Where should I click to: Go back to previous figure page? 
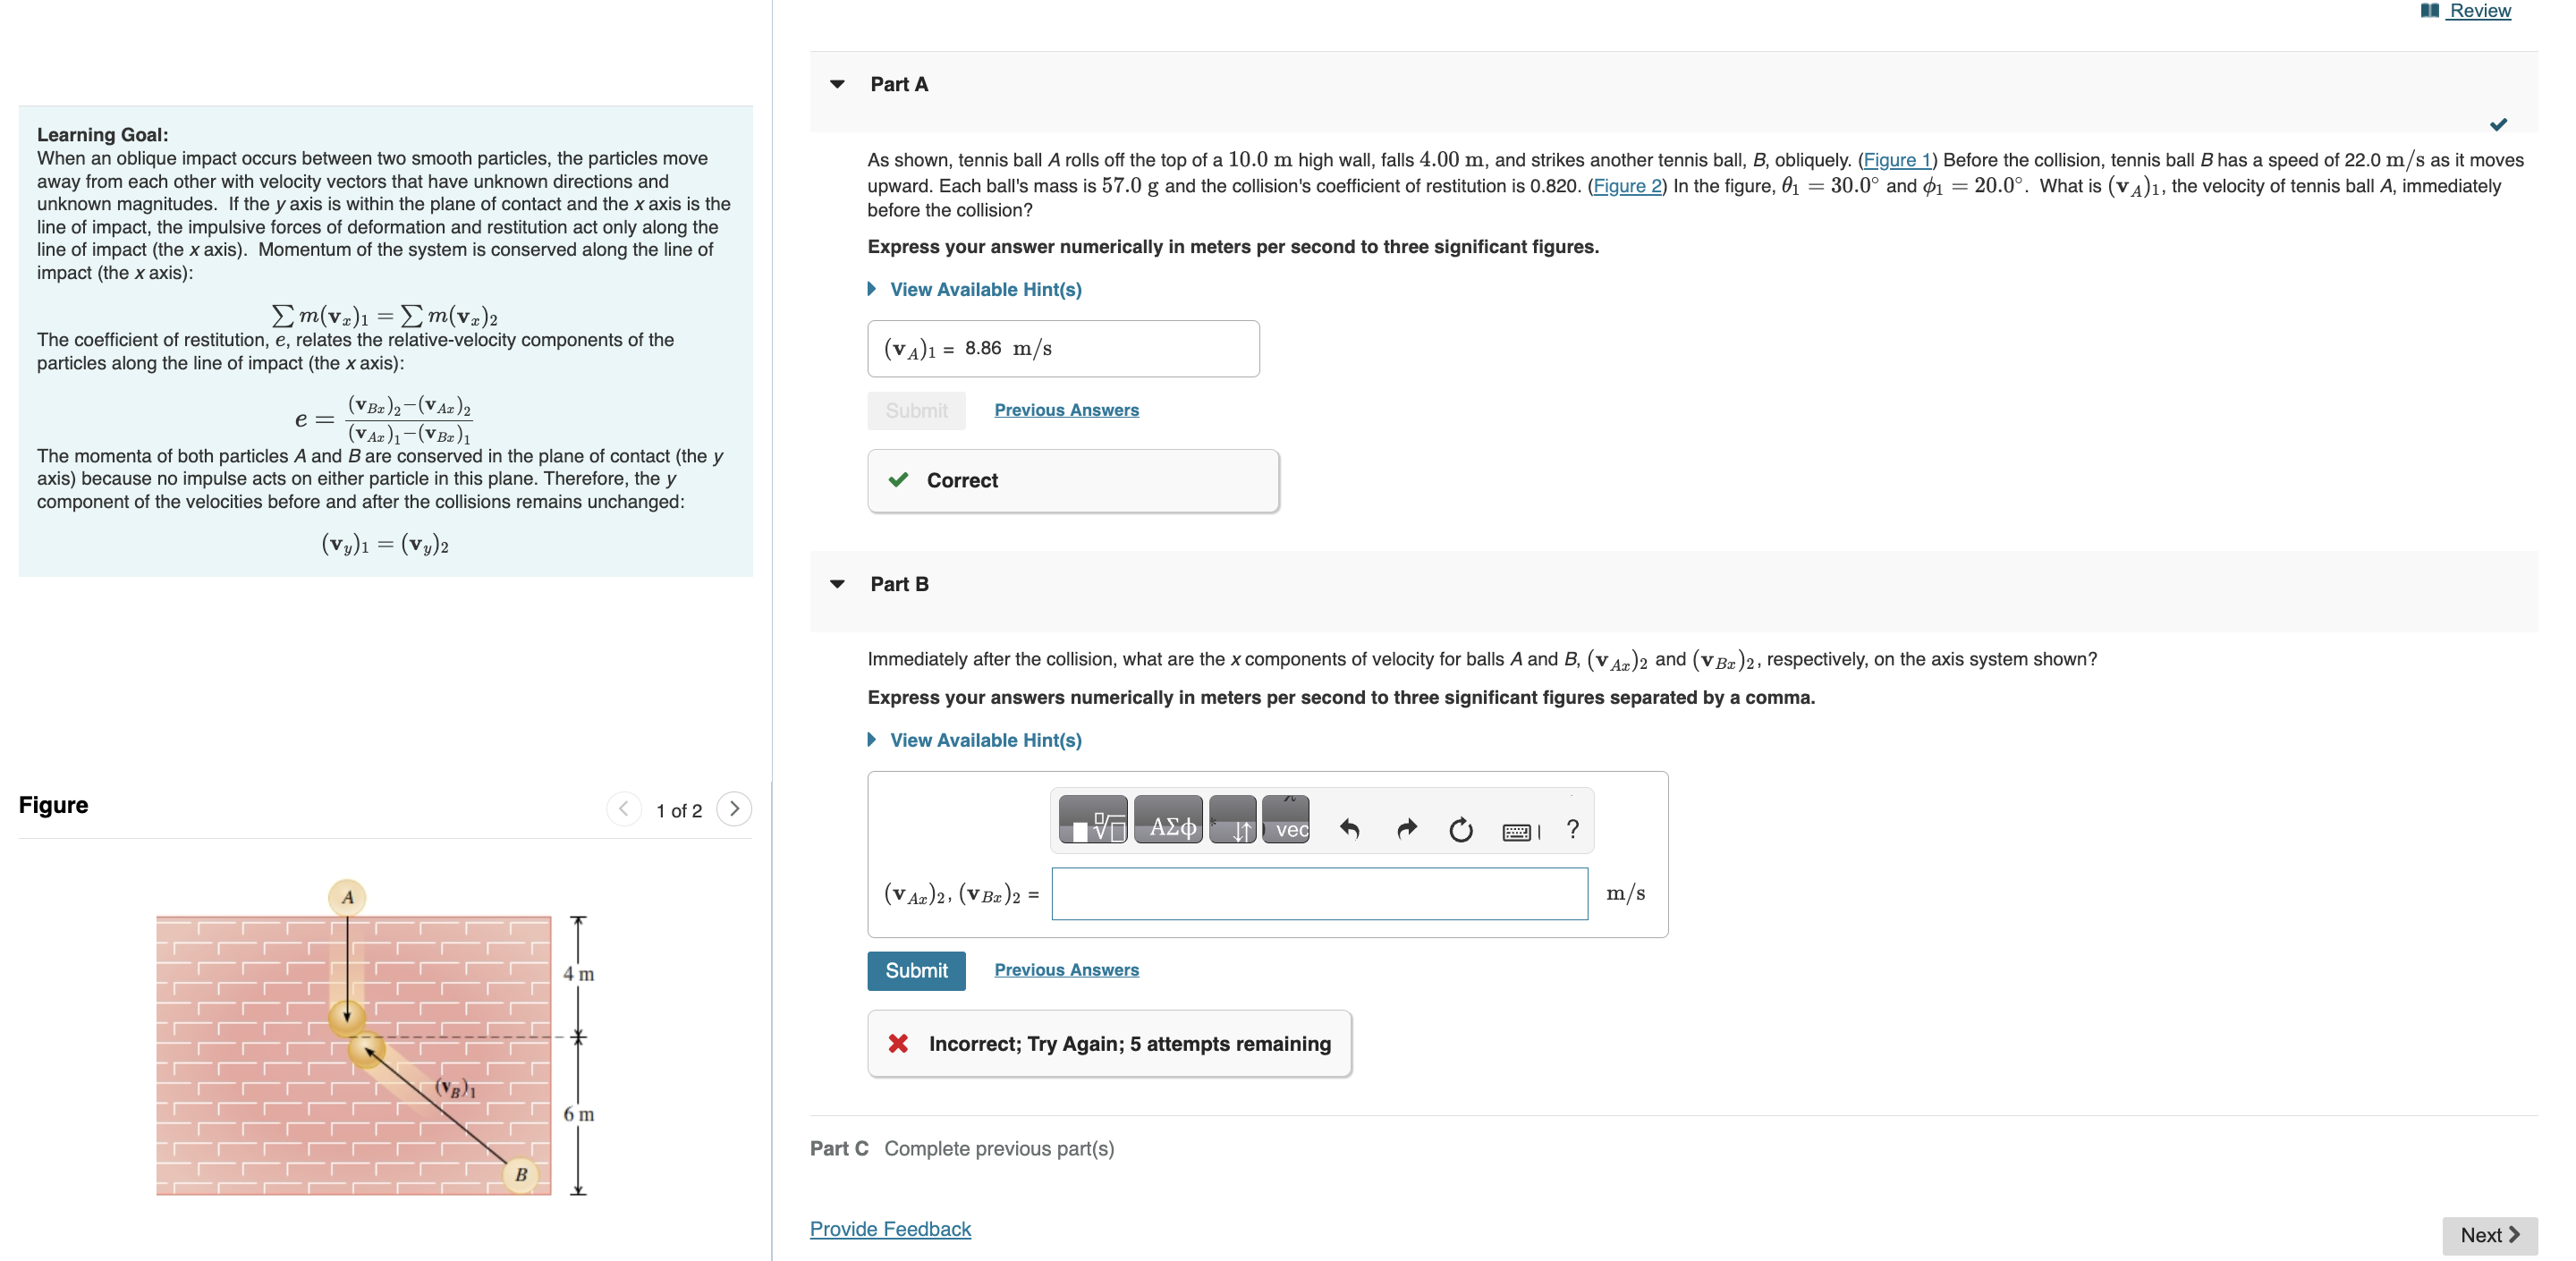click(x=623, y=808)
